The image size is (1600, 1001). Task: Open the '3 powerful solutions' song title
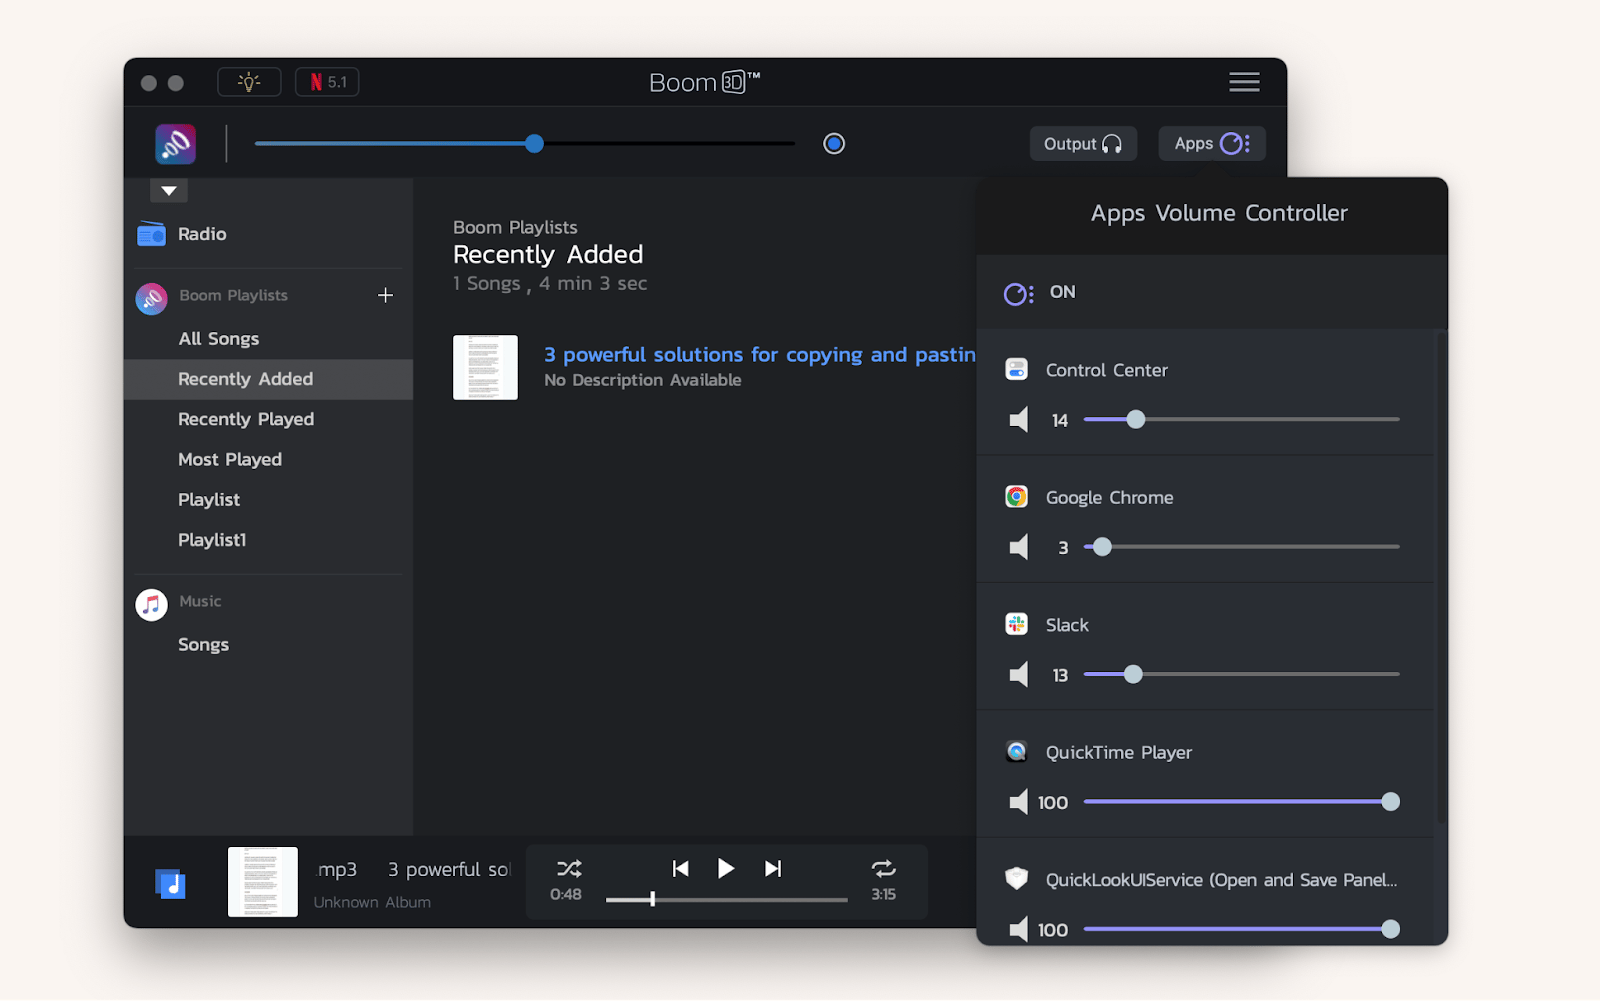759,355
